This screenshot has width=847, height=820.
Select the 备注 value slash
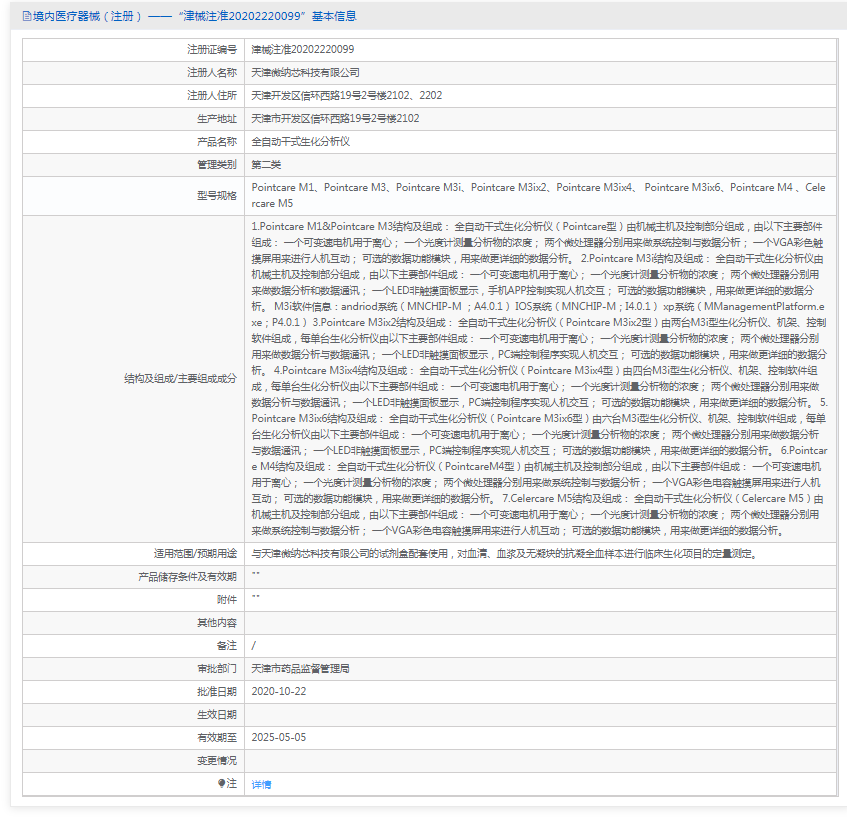coord(254,646)
